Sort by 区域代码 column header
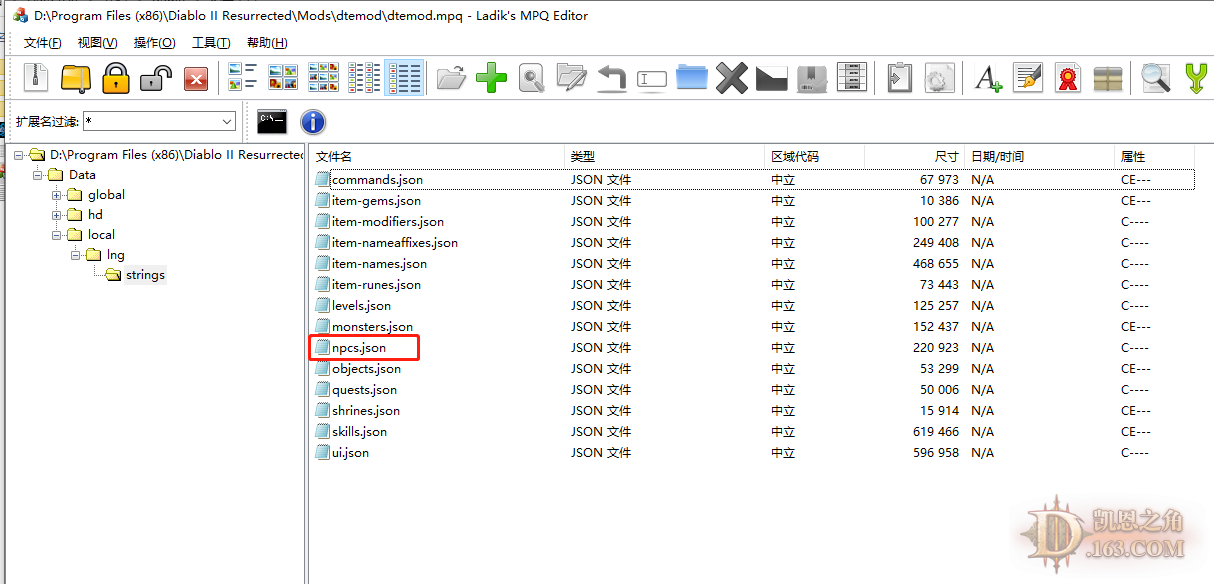 (x=815, y=157)
